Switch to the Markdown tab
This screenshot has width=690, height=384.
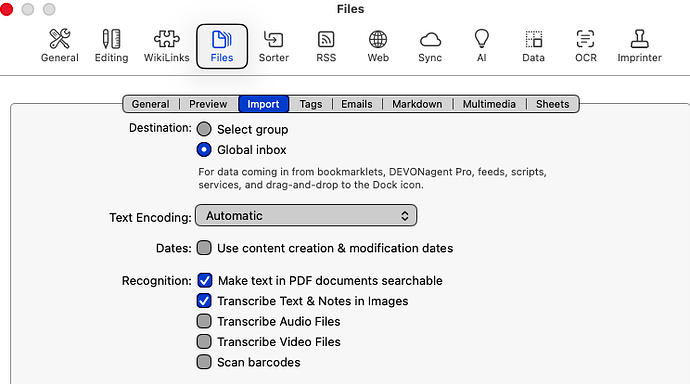pyautogui.click(x=417, y=104)
